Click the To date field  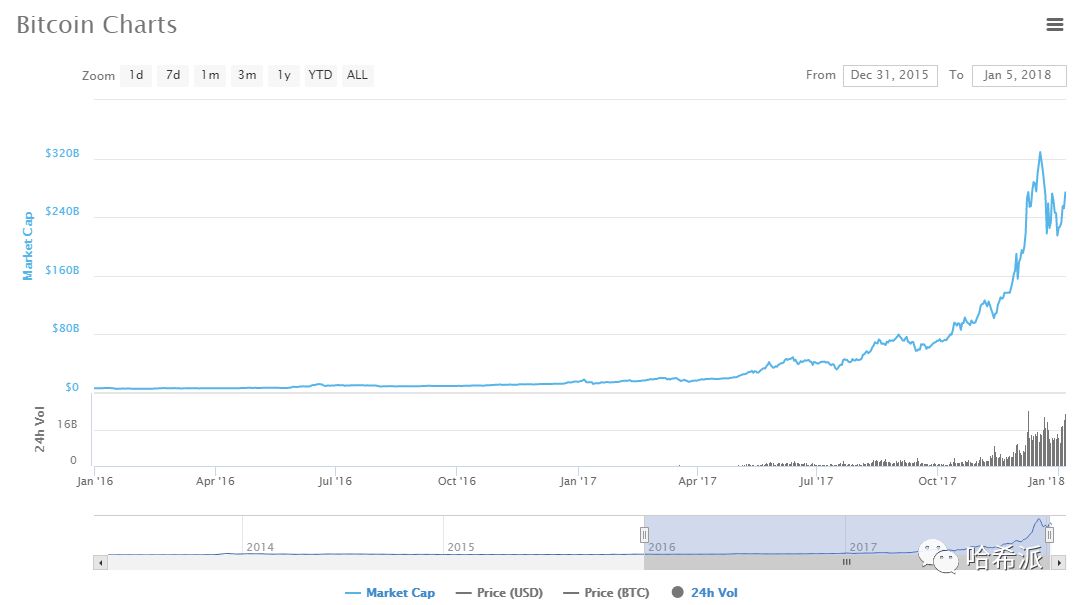(1018, 75)
